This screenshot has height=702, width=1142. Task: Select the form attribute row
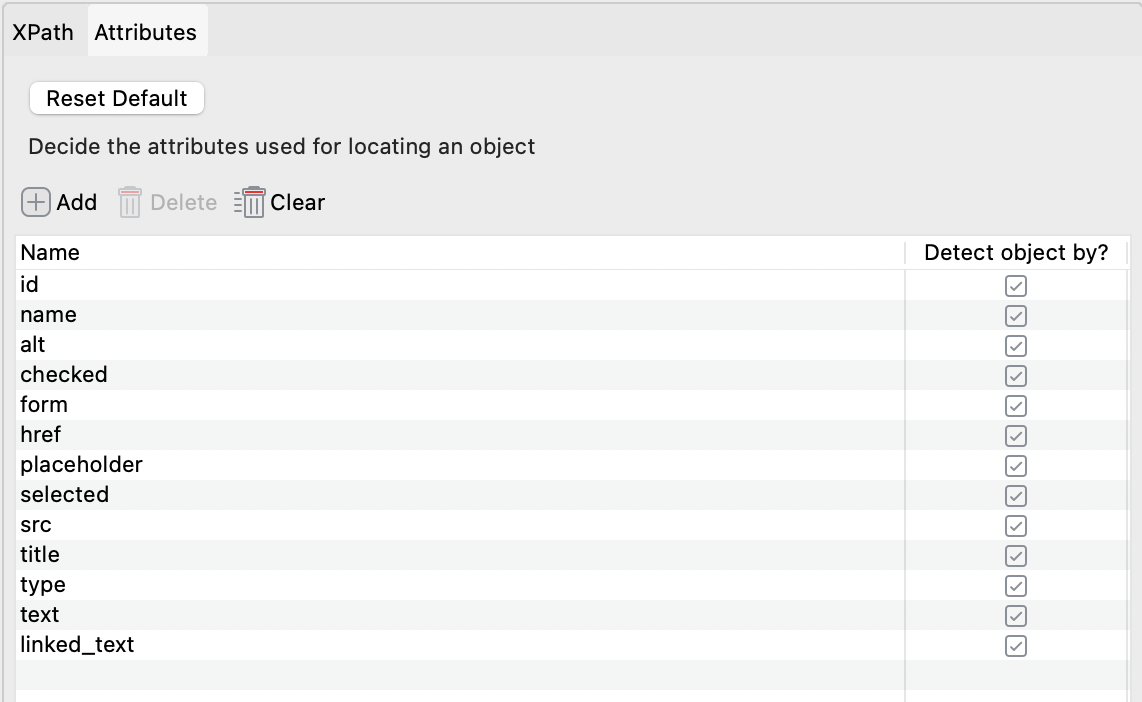click(x=44, y=405)
